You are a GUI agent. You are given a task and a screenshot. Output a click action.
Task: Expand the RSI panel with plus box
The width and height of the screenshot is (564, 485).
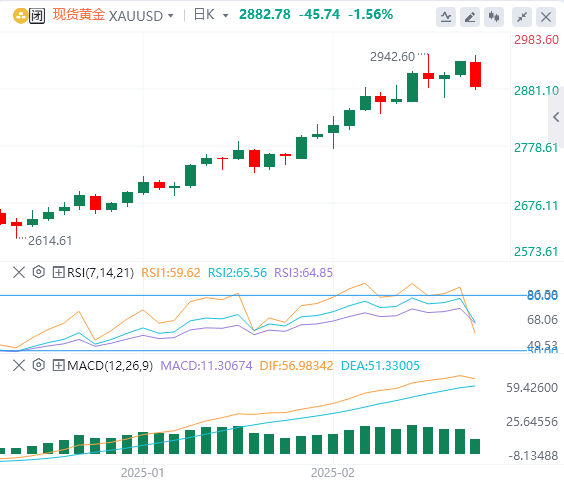coord(58,272)
